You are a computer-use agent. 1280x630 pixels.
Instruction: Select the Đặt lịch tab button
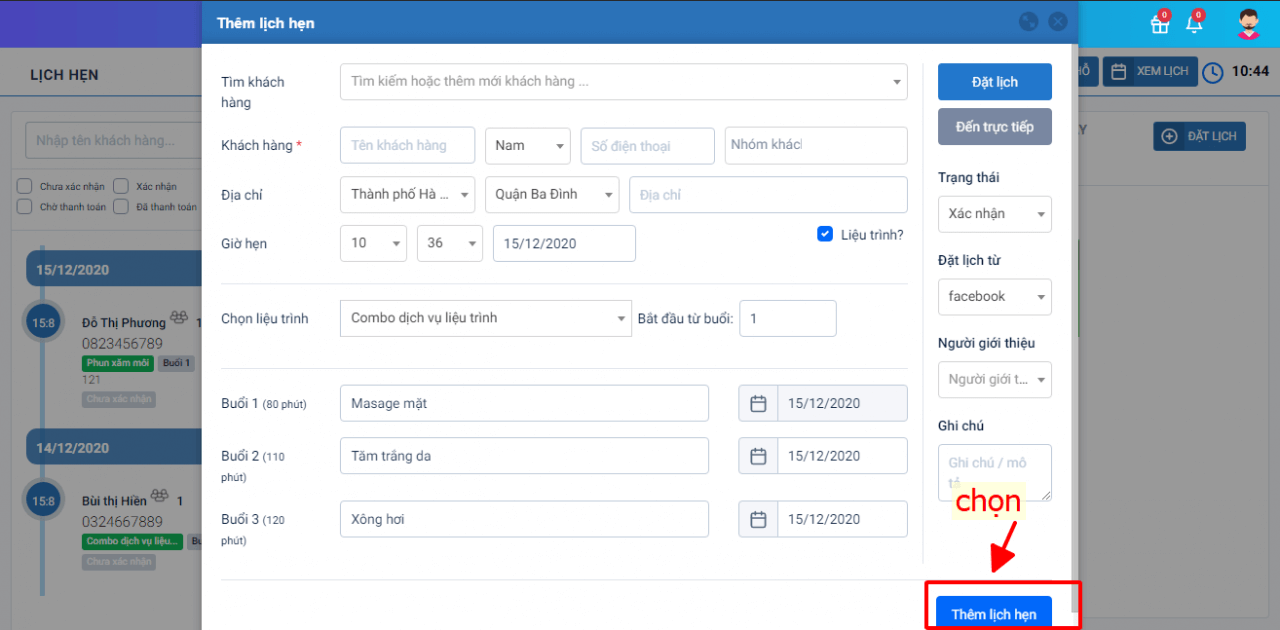point(994,82)
